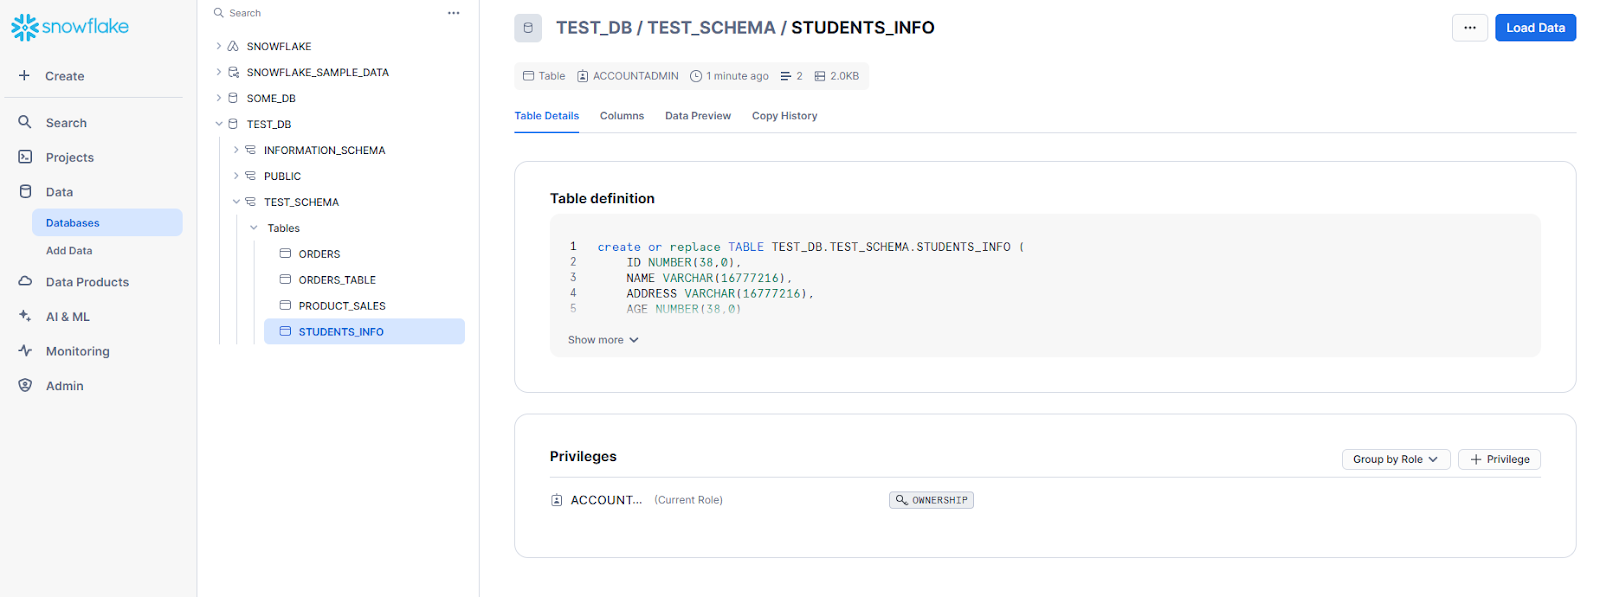This screenshot has height=597, width=1600.
Task: Collapse the TEST_DB database node
Action: (x=219, y=124)
